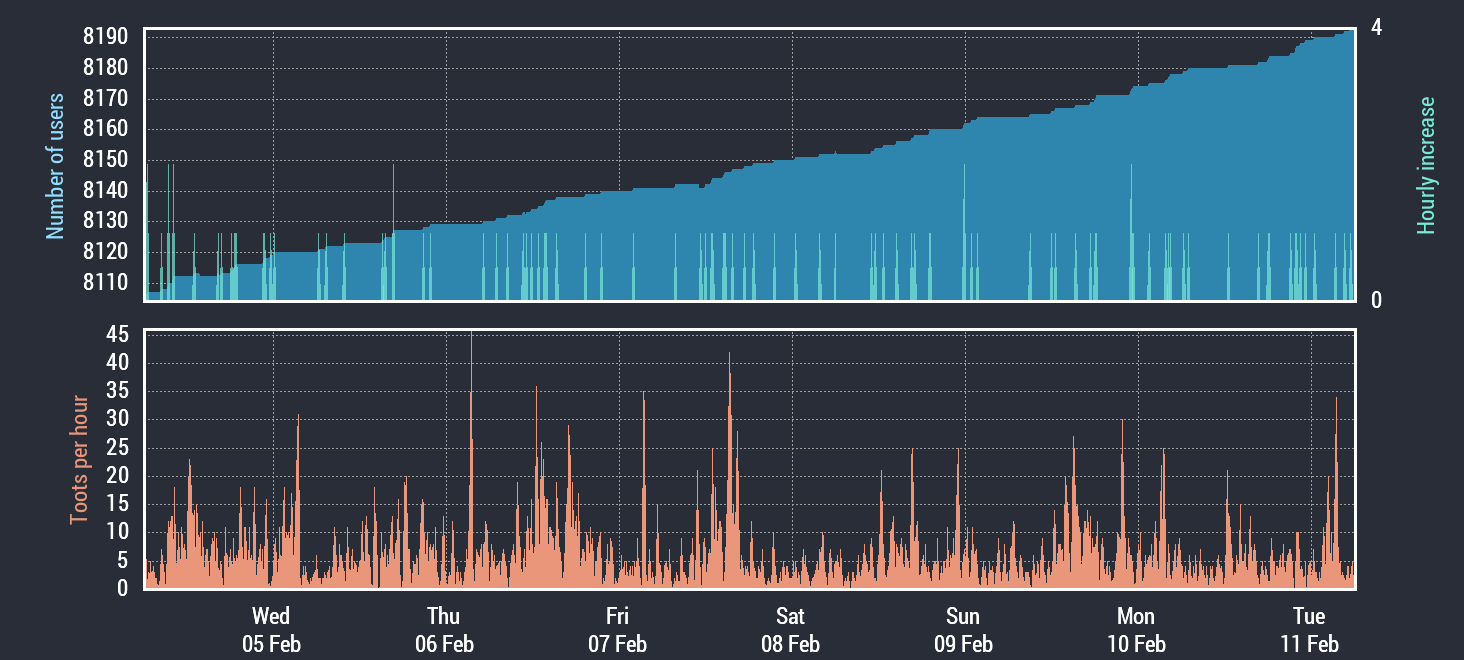Select the Wed 05 Feb date label
Viewport: 1464px width, 660px height.
tap(271, 630)
